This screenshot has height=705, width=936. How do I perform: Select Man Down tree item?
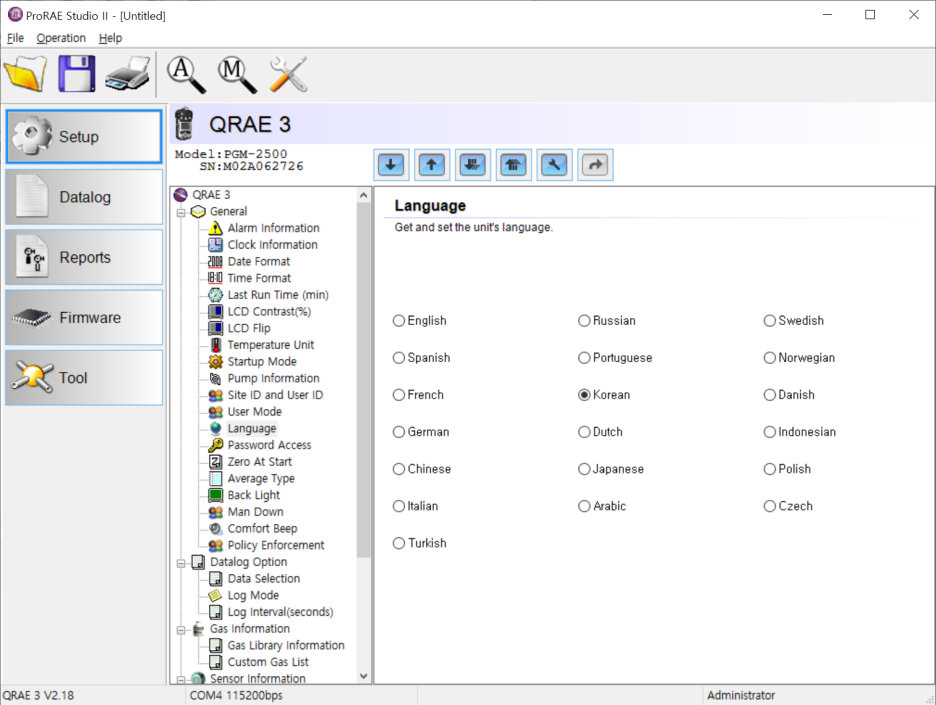click(x=255, y=512)
